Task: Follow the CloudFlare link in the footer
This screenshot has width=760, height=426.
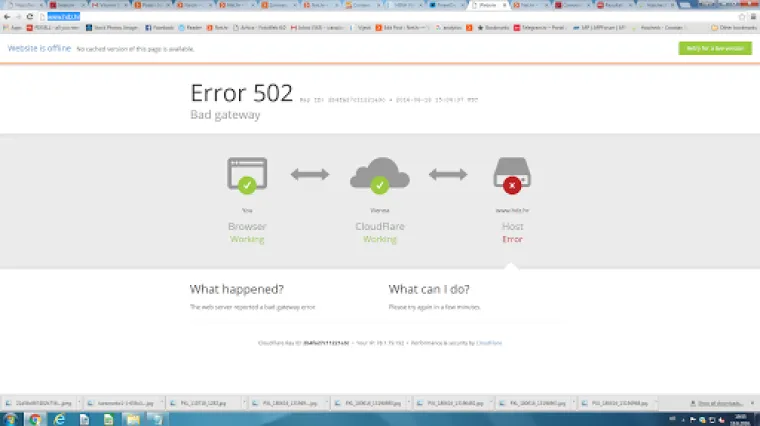Action: [489, 343]
